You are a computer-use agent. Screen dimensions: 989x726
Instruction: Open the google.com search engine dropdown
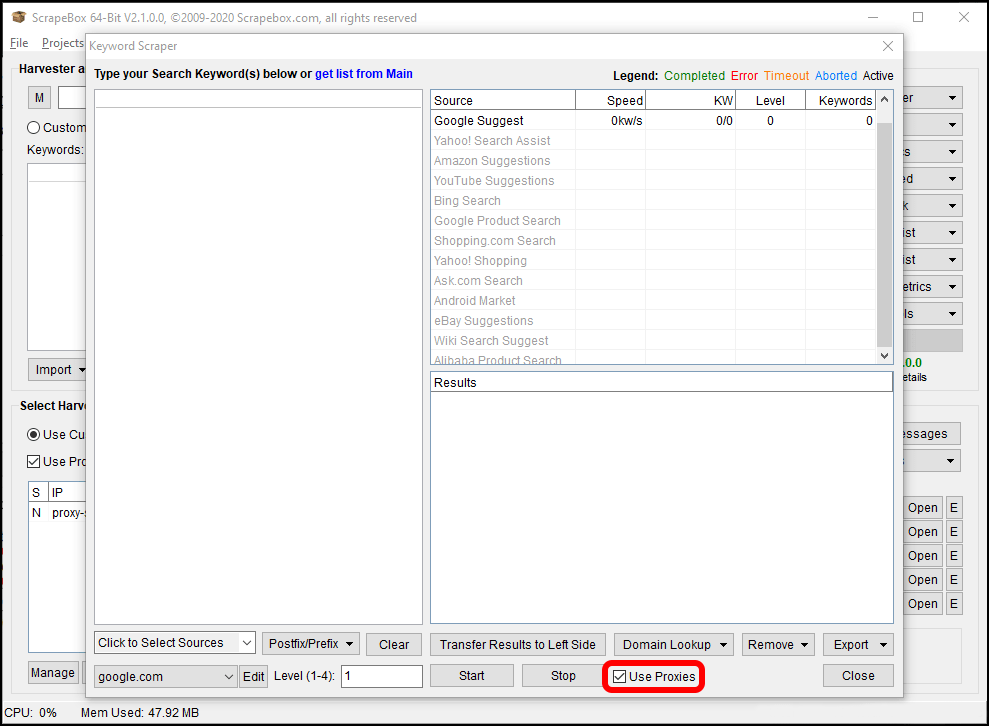click(x=165, y=676)
